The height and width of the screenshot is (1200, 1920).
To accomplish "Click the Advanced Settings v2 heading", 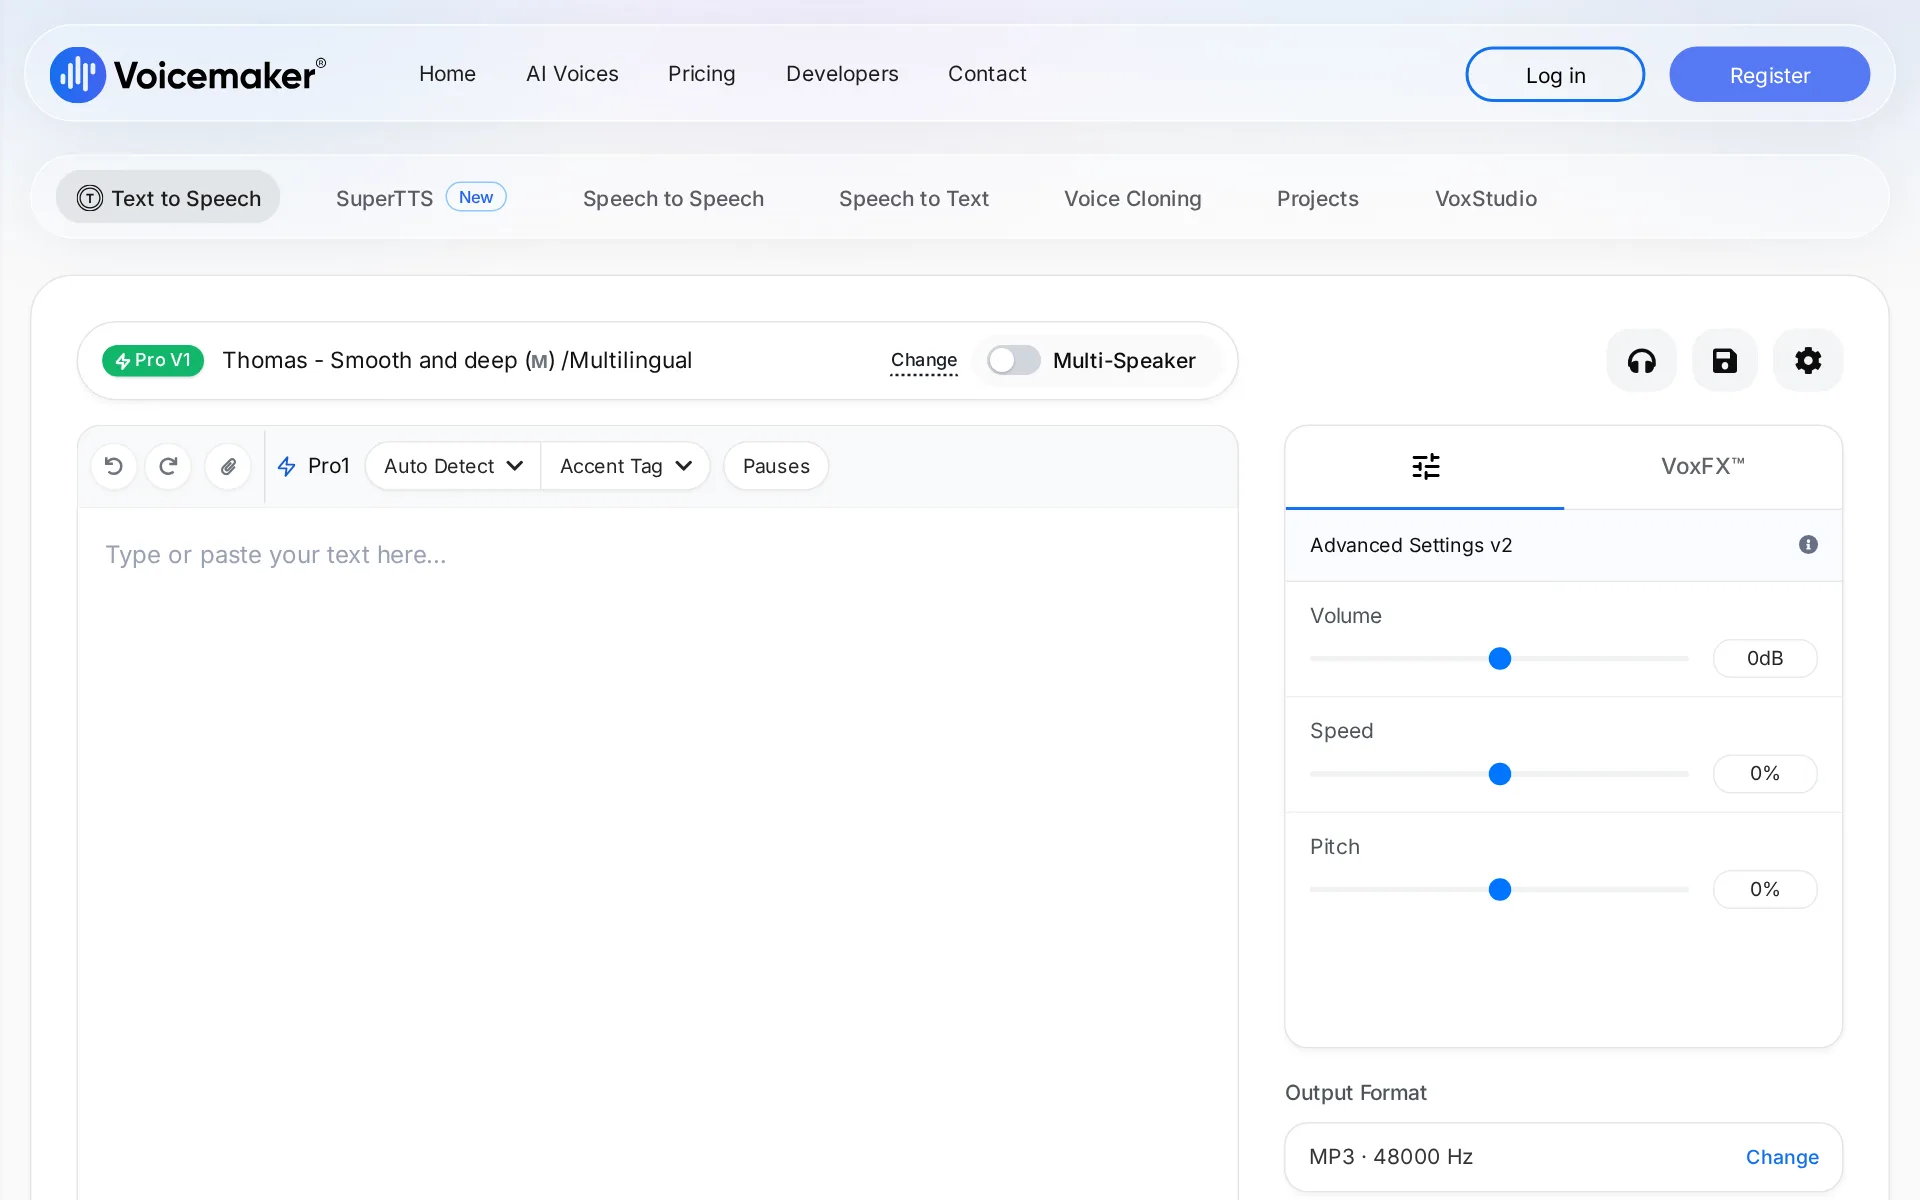I will (1411, 545).
